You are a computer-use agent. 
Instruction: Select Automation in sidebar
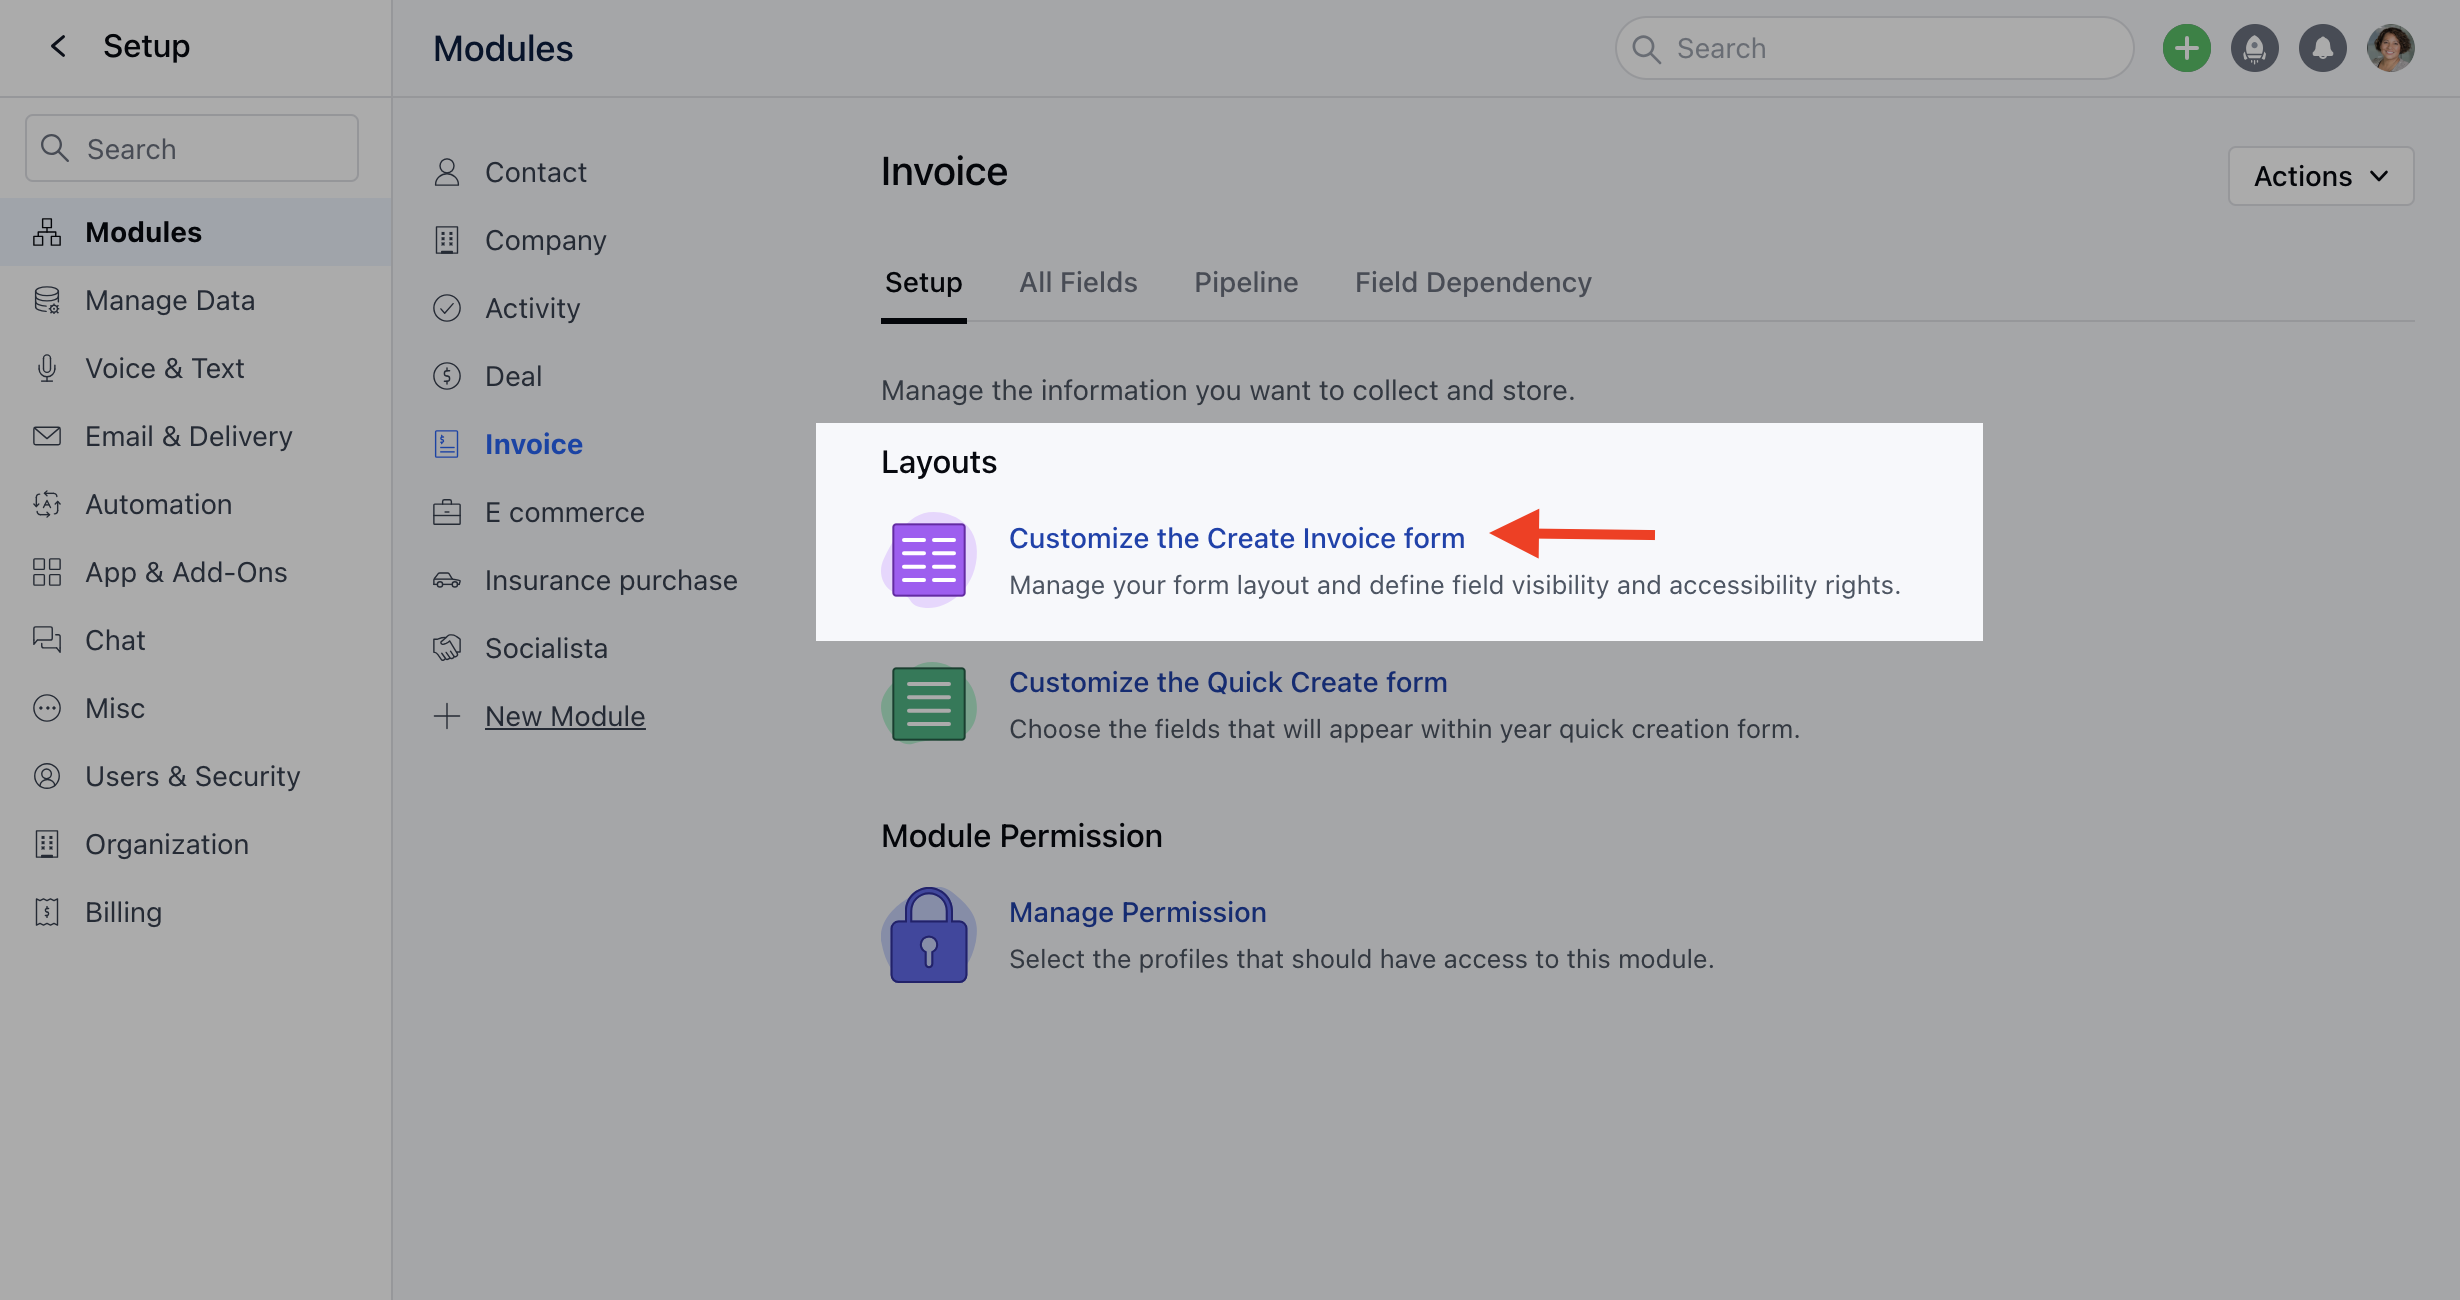click(x=196, y=504)
